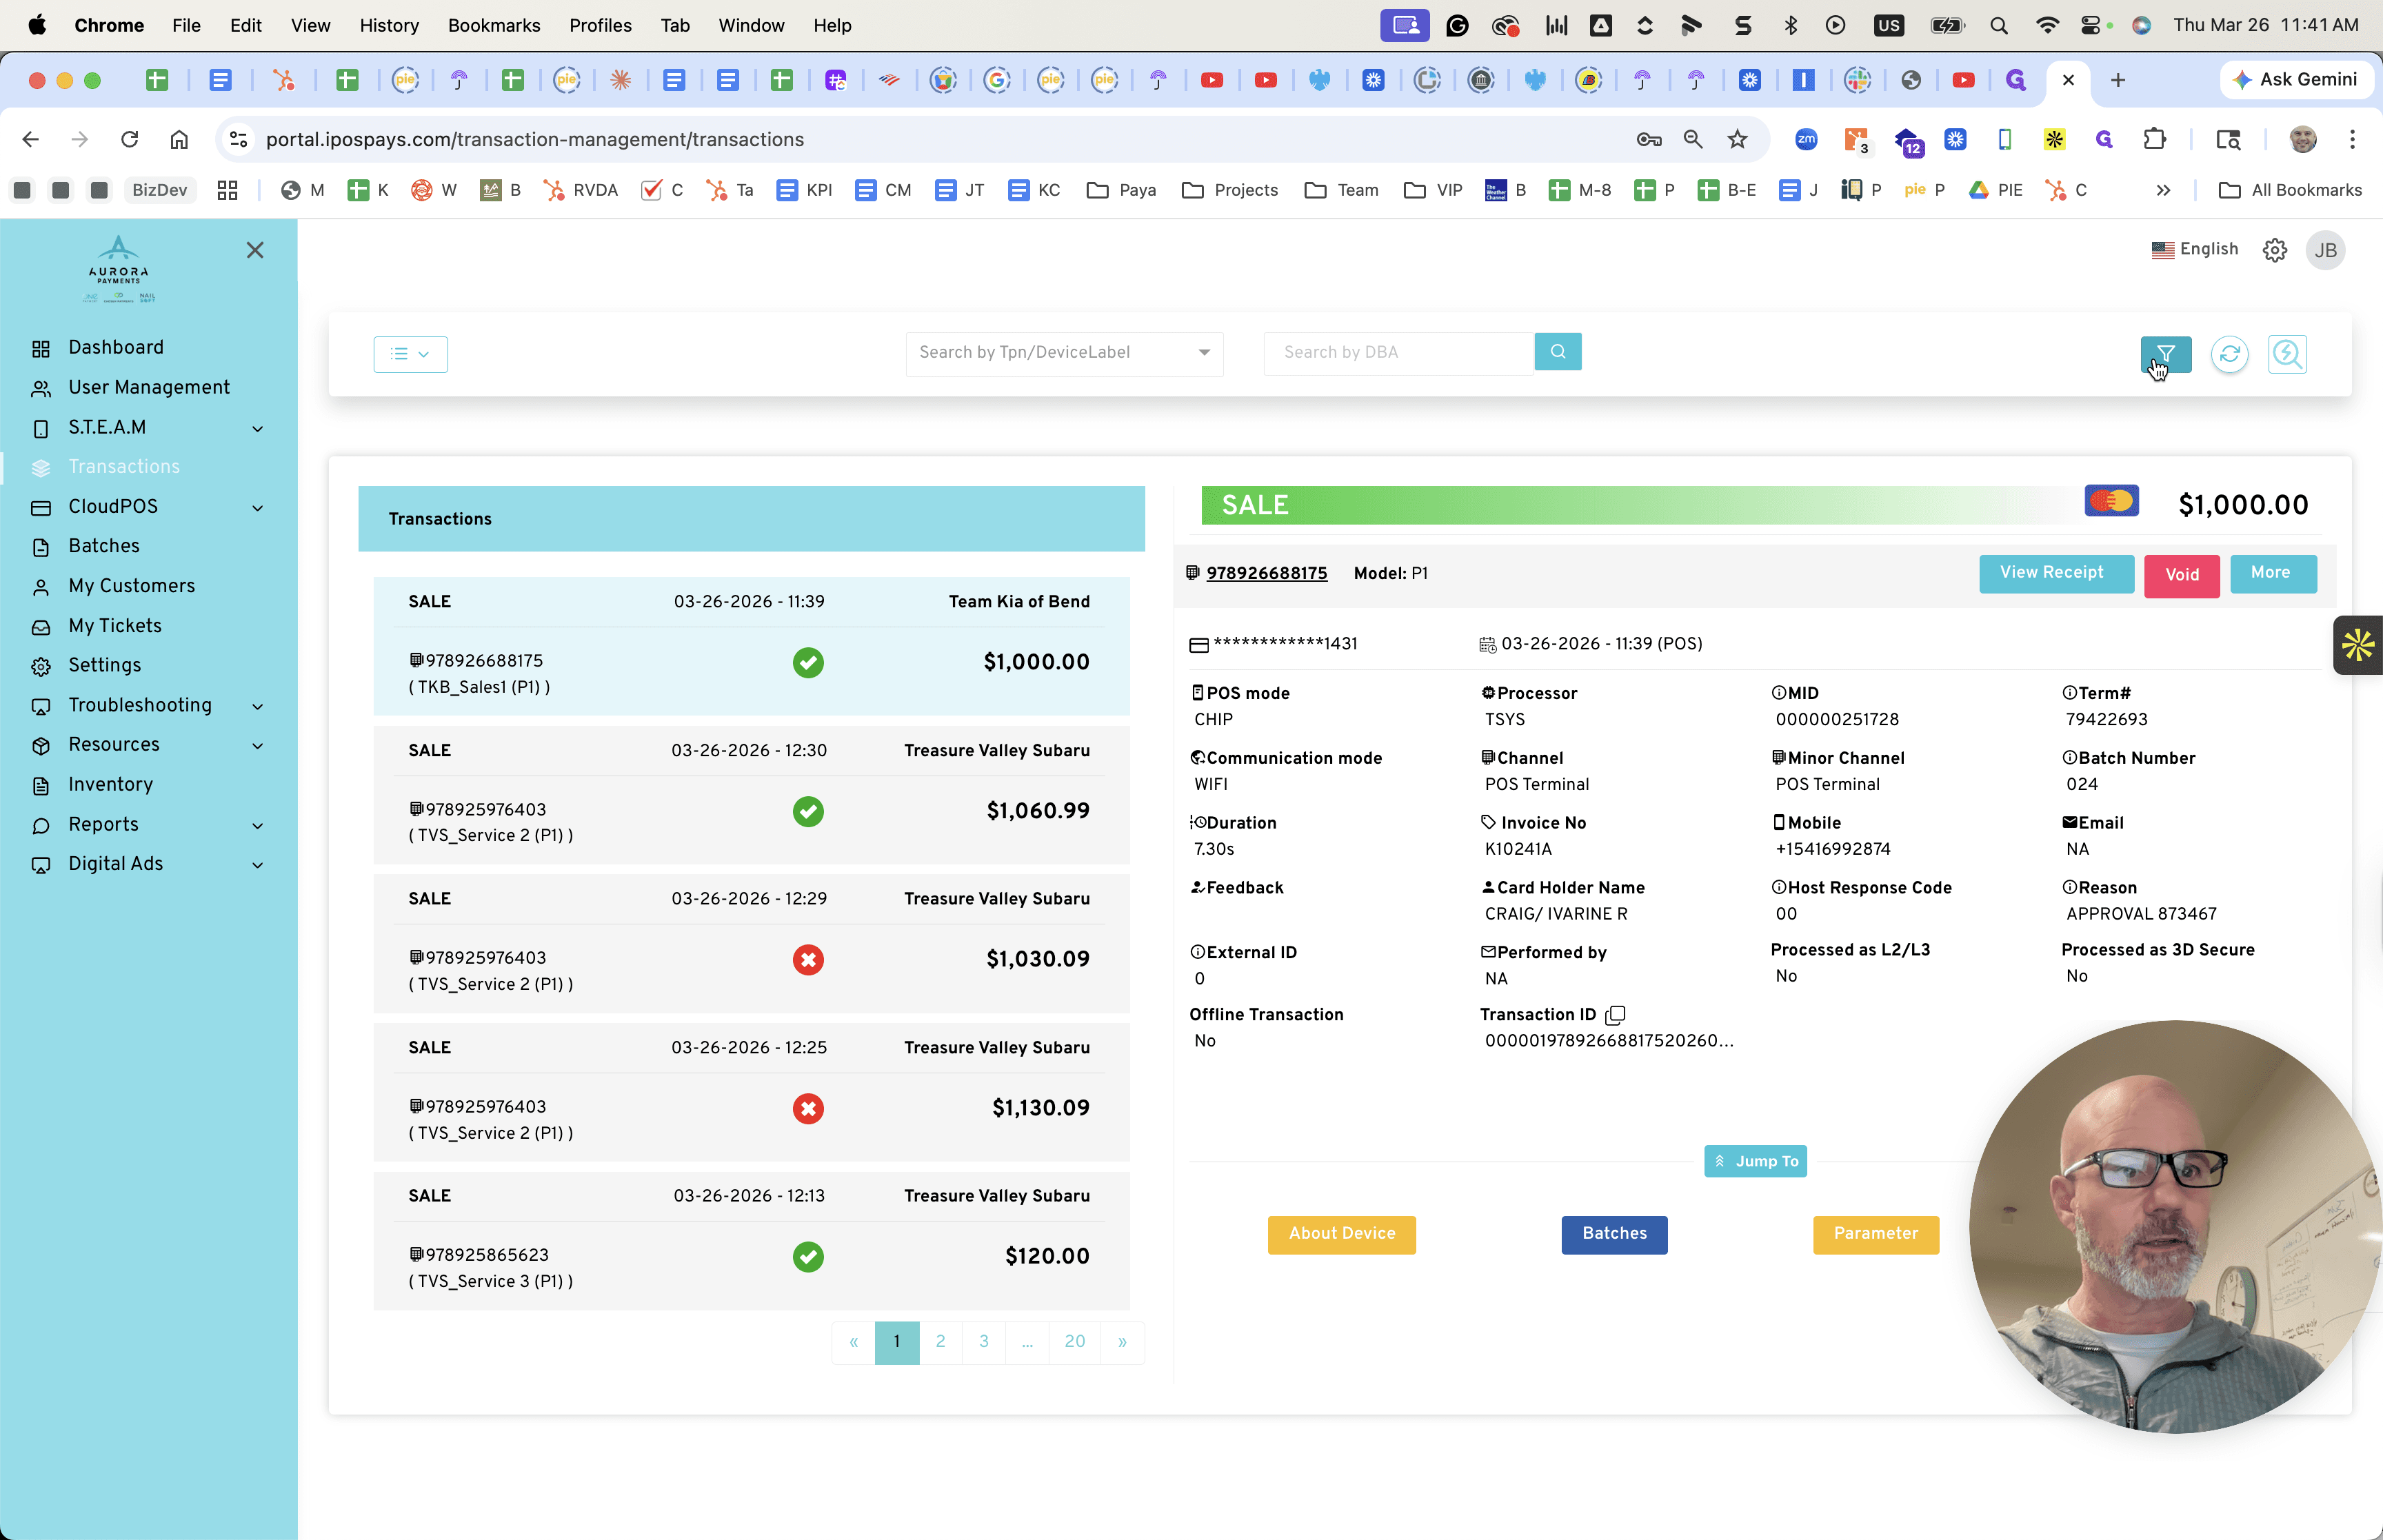Refresh the transactions list
Viewport: 2383px width, 1540px height.
[2229, 354]
